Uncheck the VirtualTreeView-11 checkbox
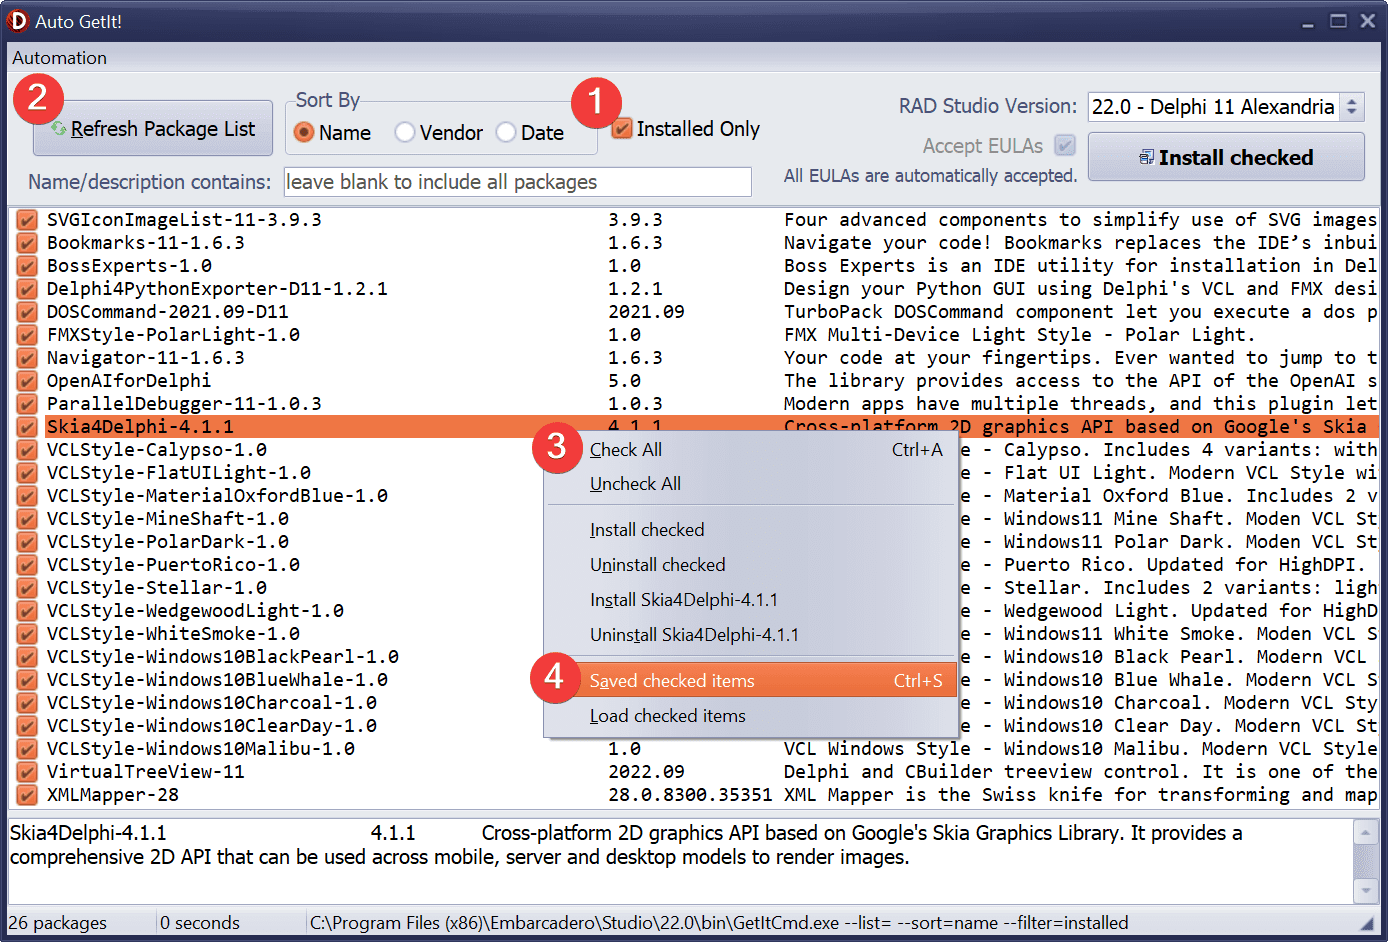The width and height of the screenshot is (1388, 942). click(27, 772)
